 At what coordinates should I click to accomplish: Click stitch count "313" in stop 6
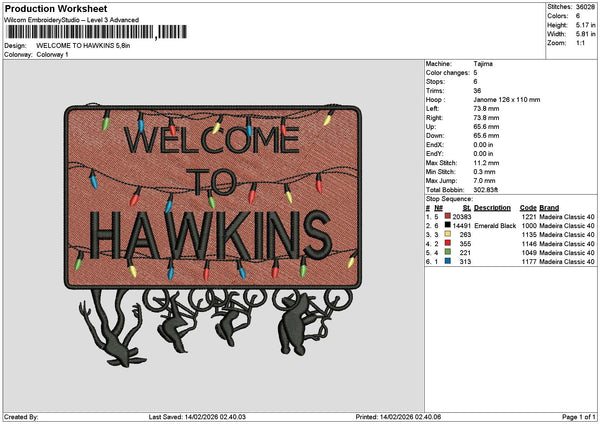[x=465, y=262]
